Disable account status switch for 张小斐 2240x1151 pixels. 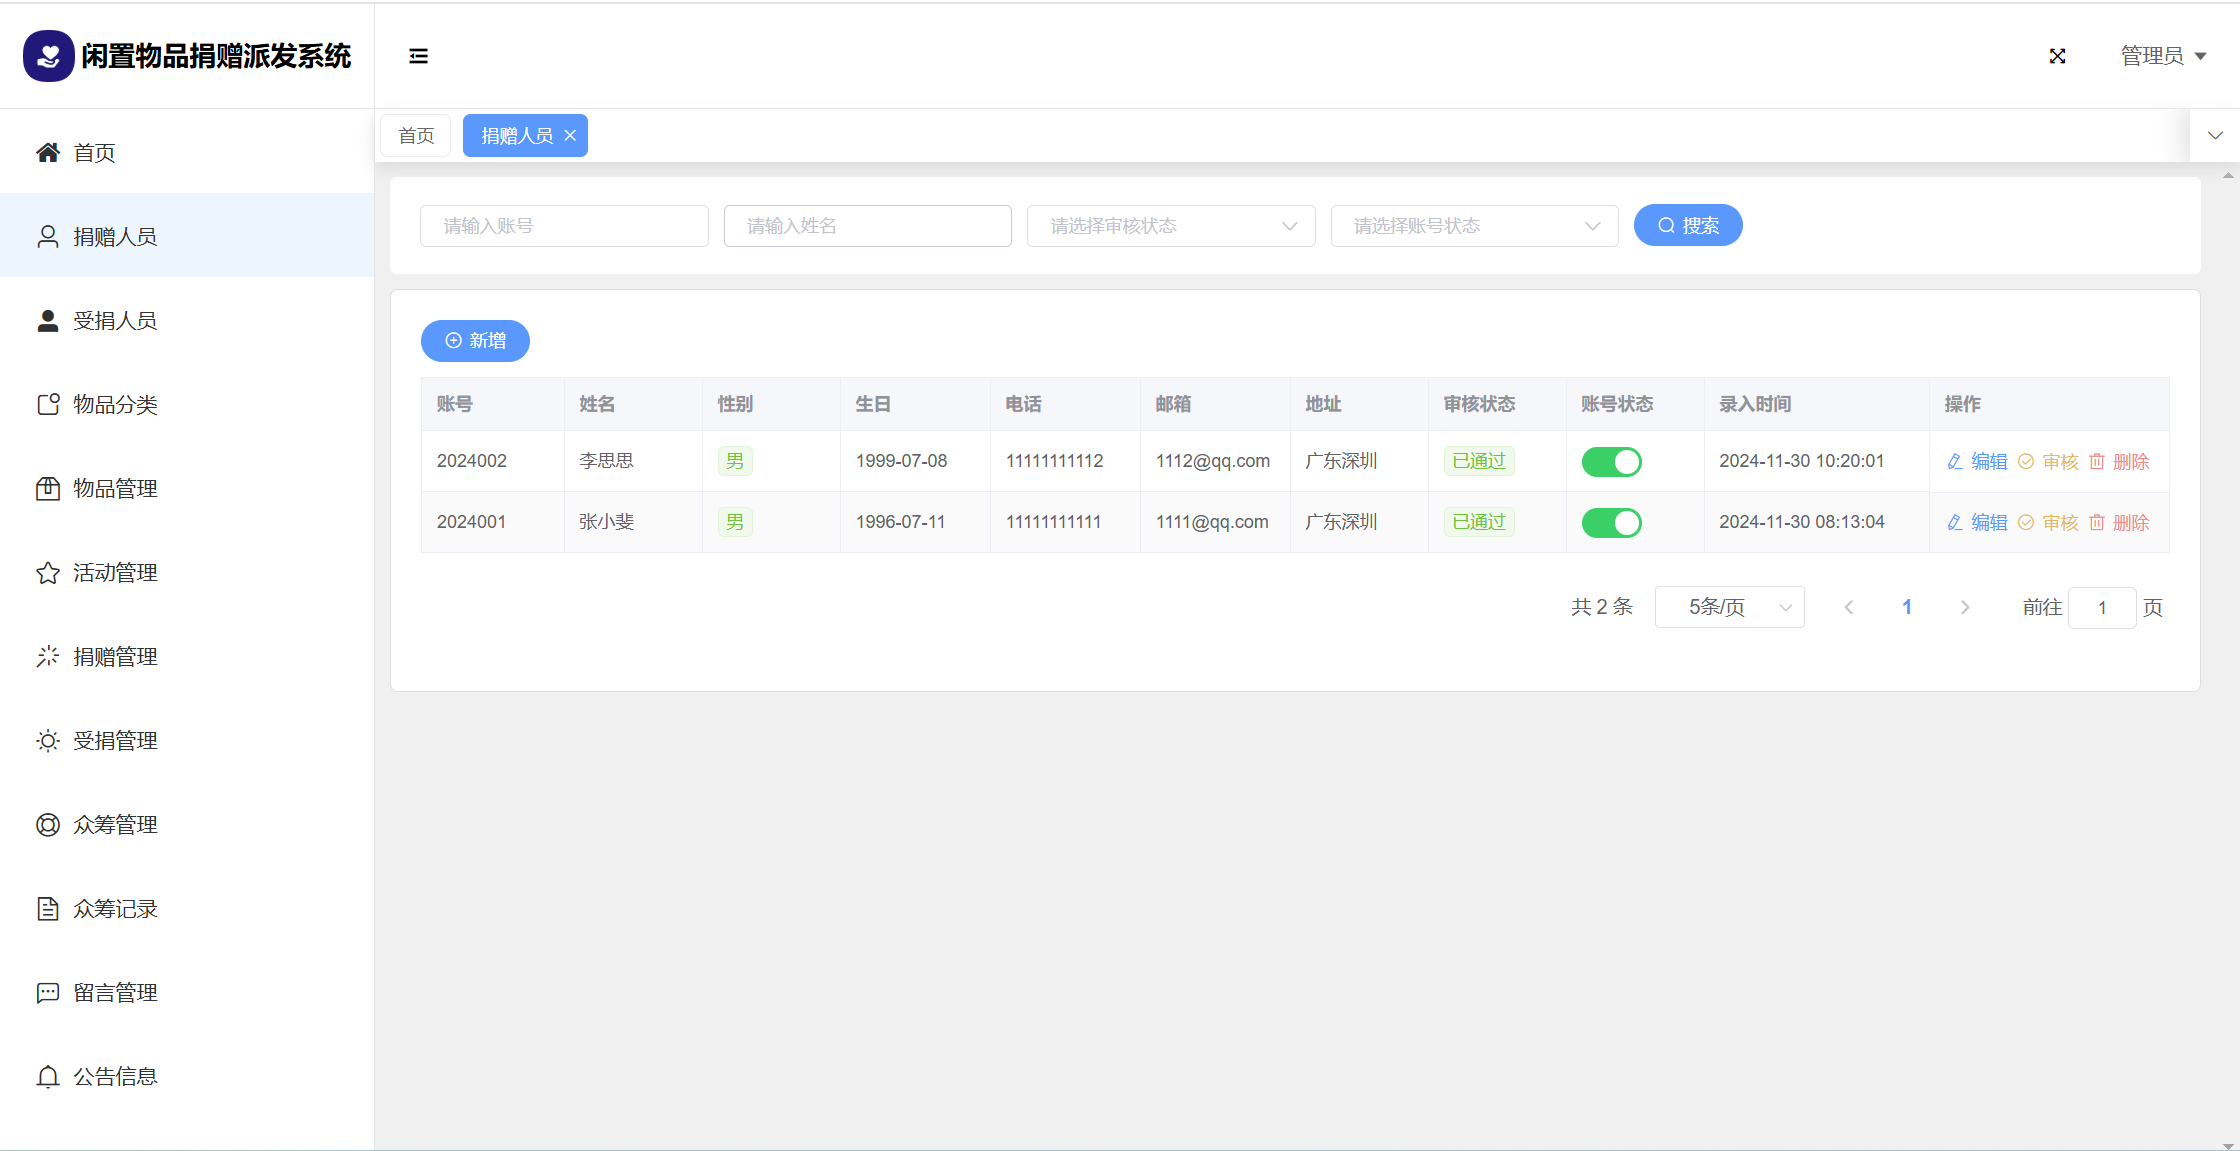1611,522
